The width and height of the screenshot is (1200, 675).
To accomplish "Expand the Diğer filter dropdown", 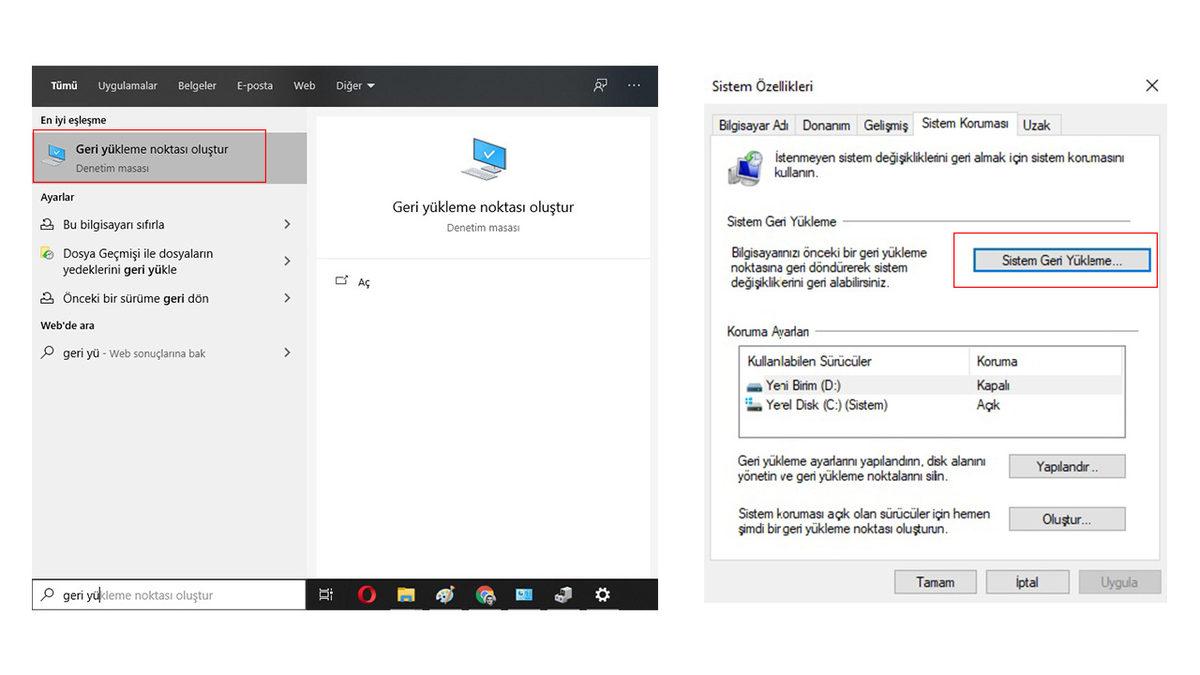I will tap(355, 86).
